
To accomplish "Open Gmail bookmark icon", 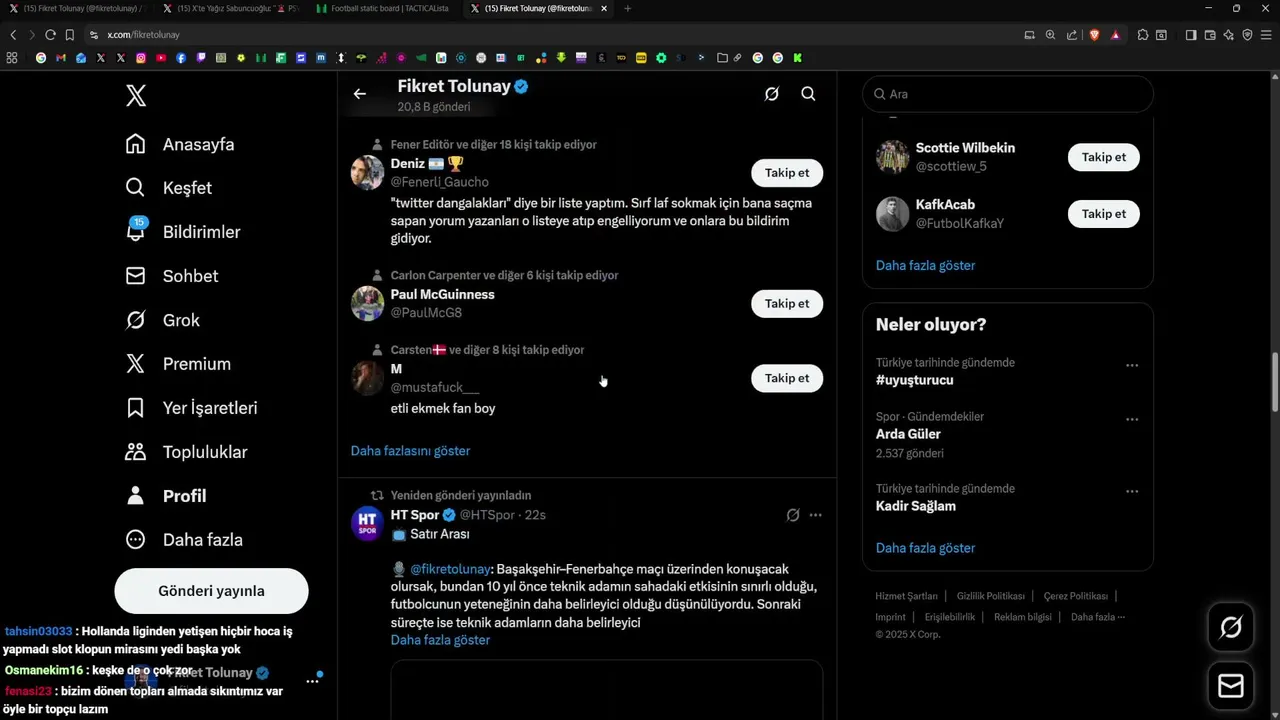I will [x=61, y=58].
